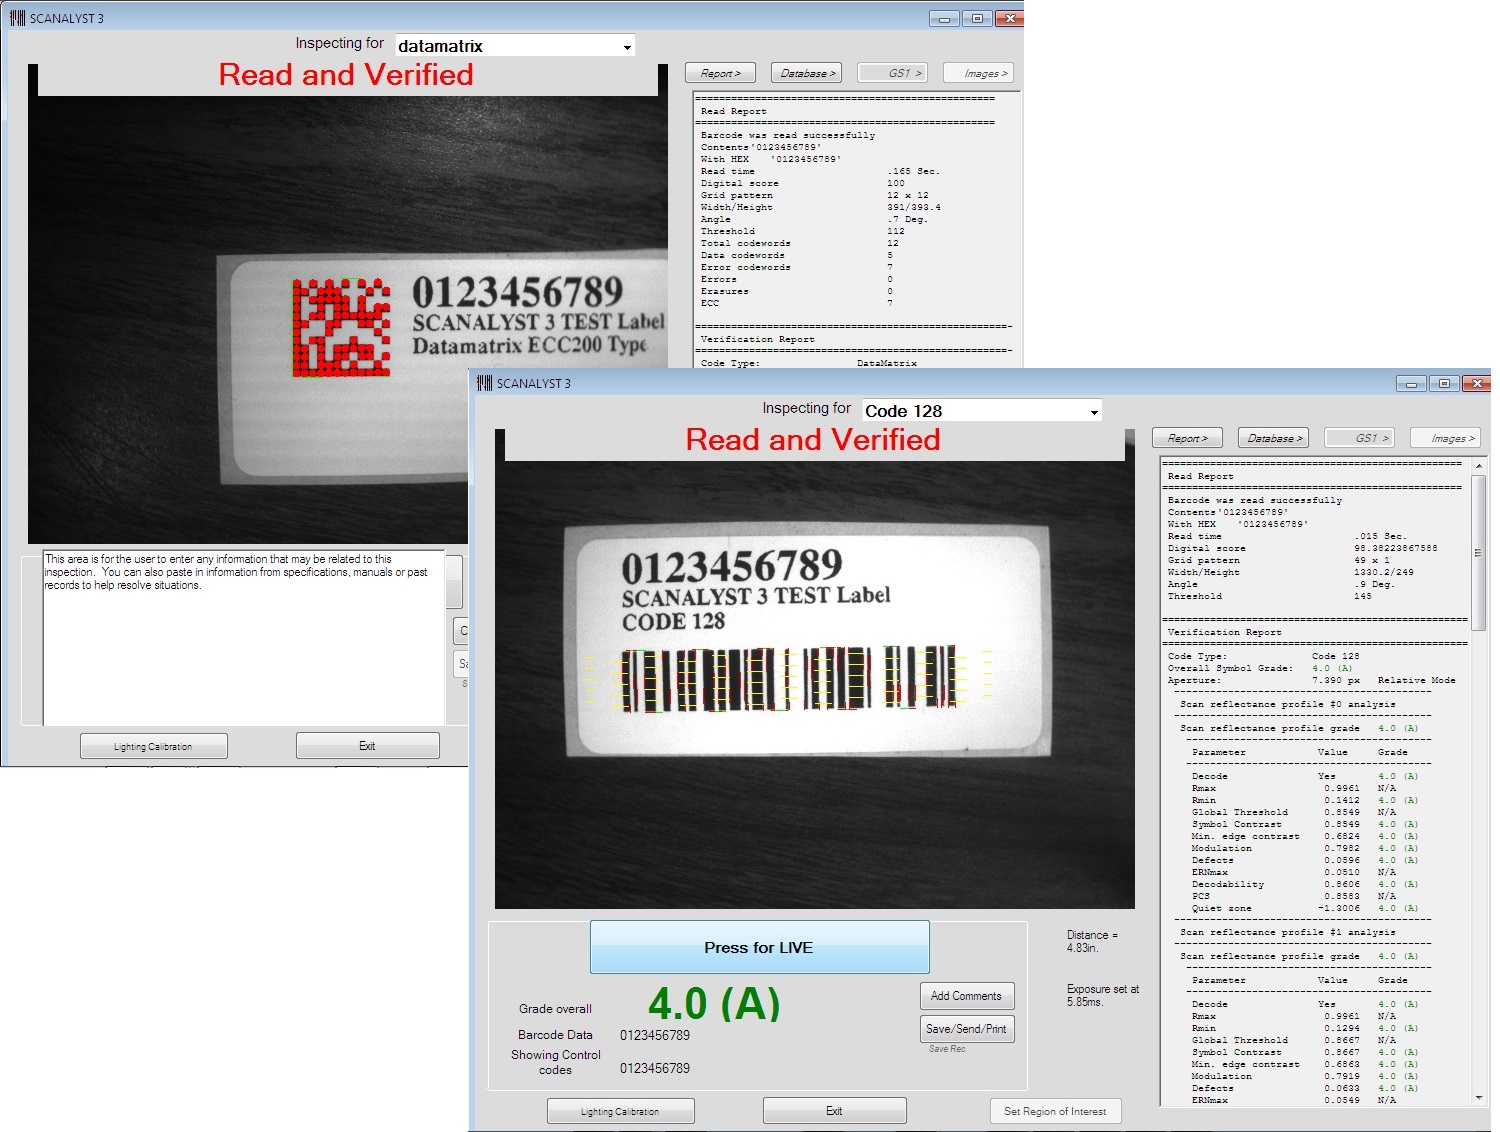Click the 'Error codewords' line in the datamatrix report
This screenshot has height=1132, width=1500.
point(797,267)
